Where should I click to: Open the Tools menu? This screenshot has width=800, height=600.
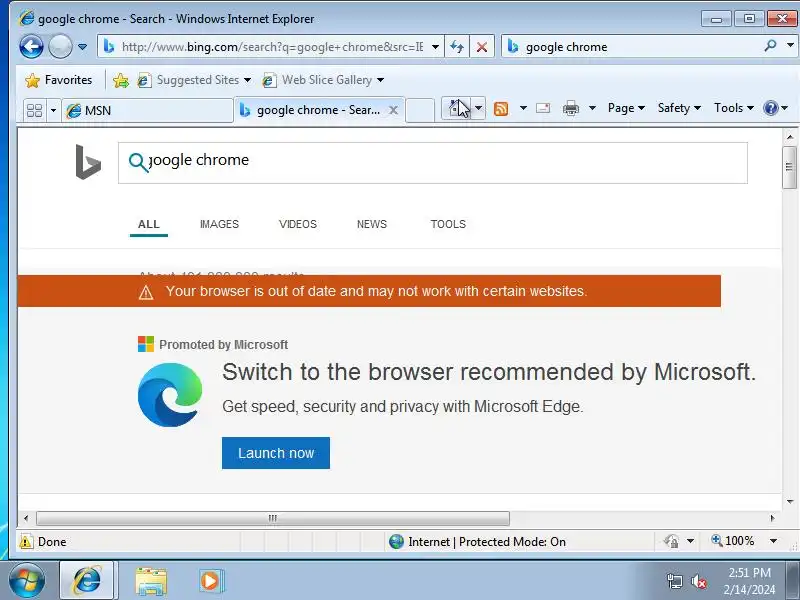tap(733, 108)
